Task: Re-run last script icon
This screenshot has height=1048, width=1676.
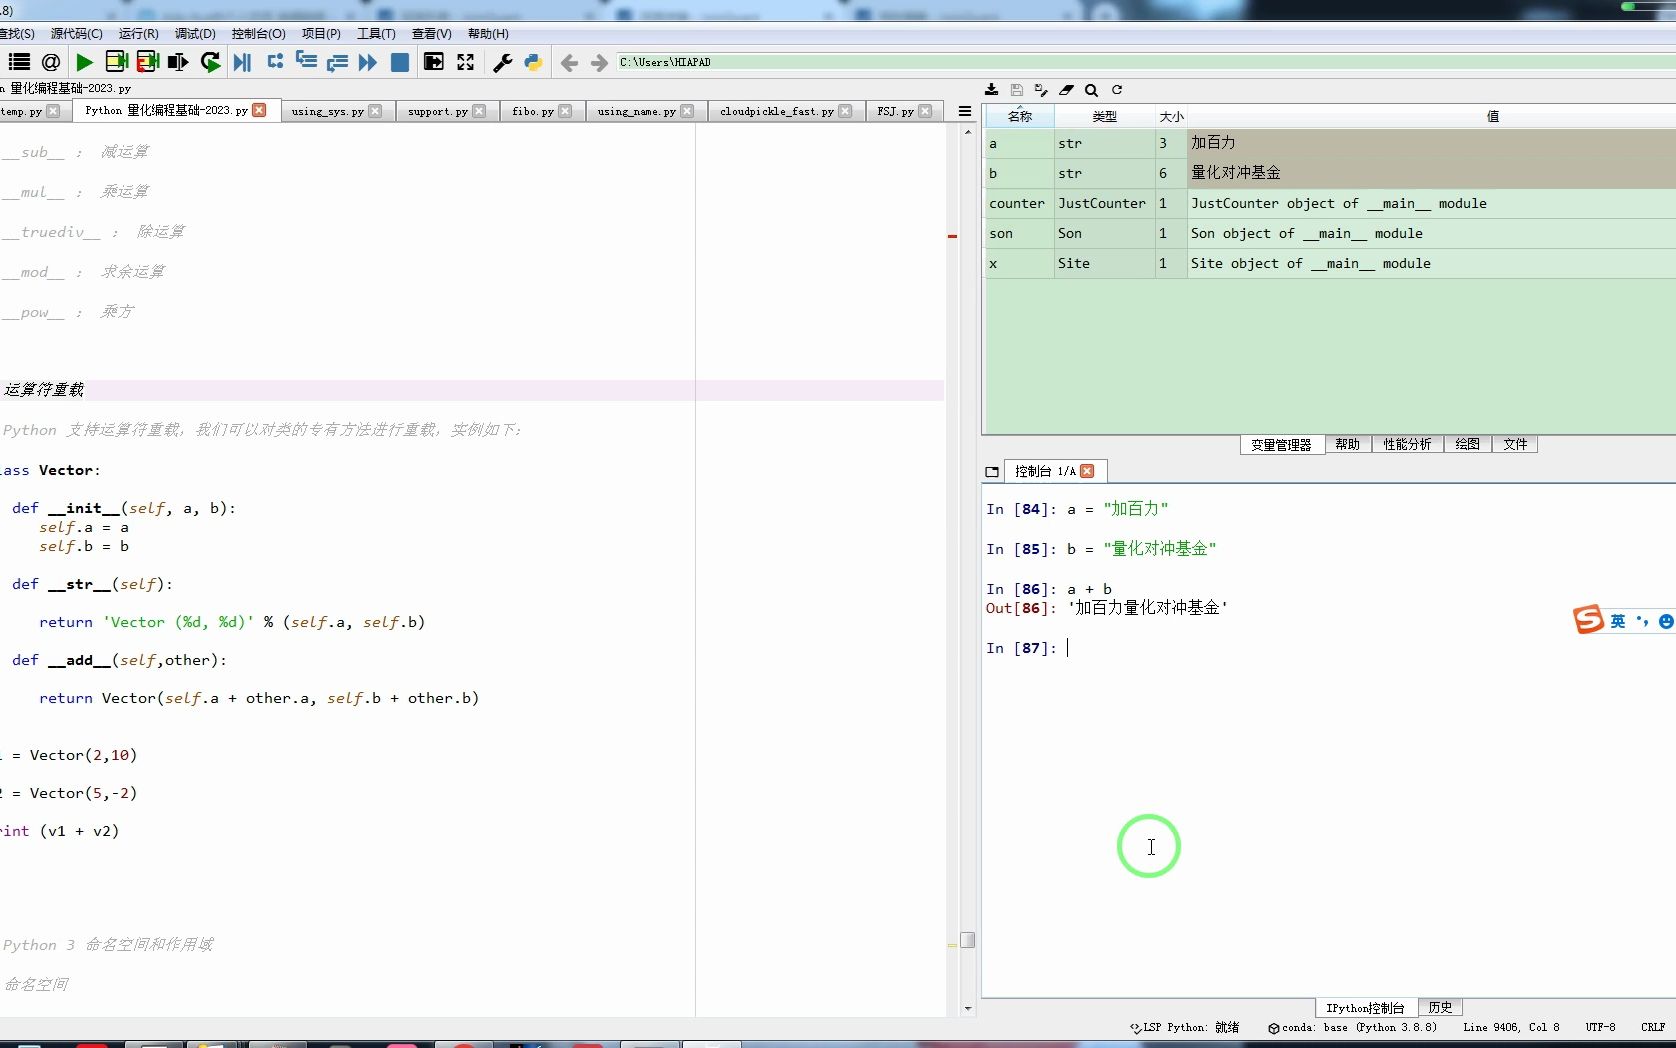Action: point(210,62)
